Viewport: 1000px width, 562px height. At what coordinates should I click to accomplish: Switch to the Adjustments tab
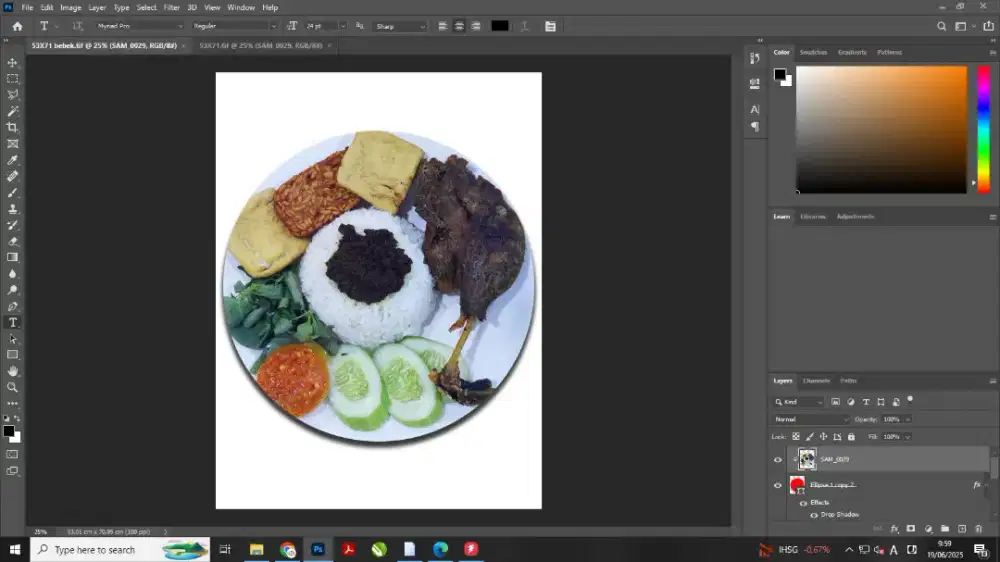click(x=855, y=216)
